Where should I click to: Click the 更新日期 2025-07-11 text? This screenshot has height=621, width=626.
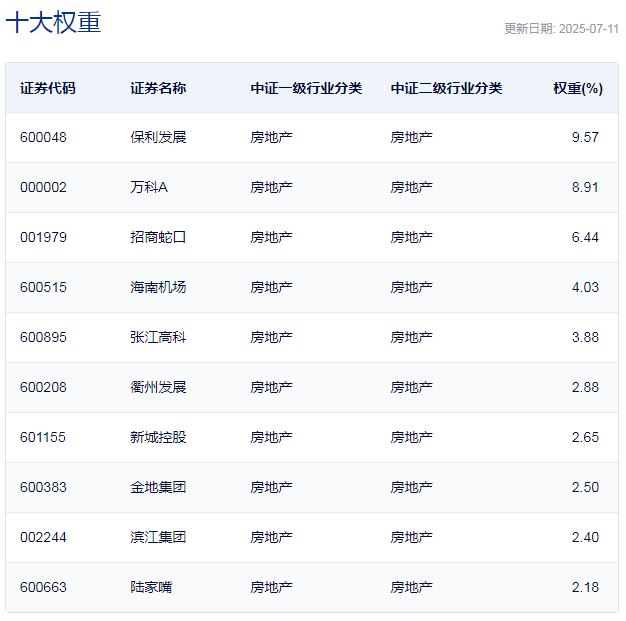(561, 29)
